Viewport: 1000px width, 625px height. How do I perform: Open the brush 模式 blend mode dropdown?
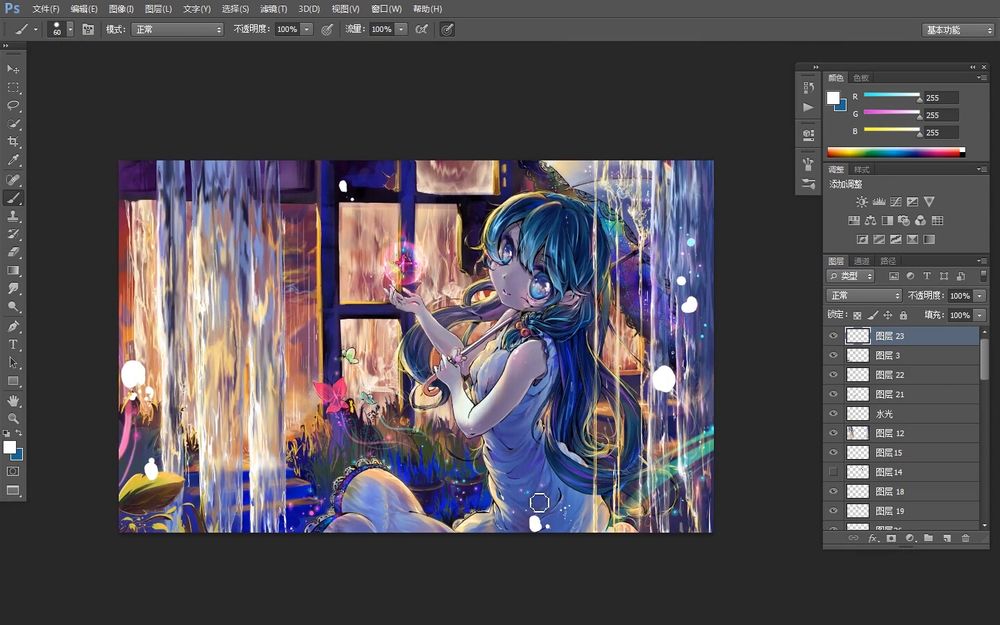coord(177,30)
